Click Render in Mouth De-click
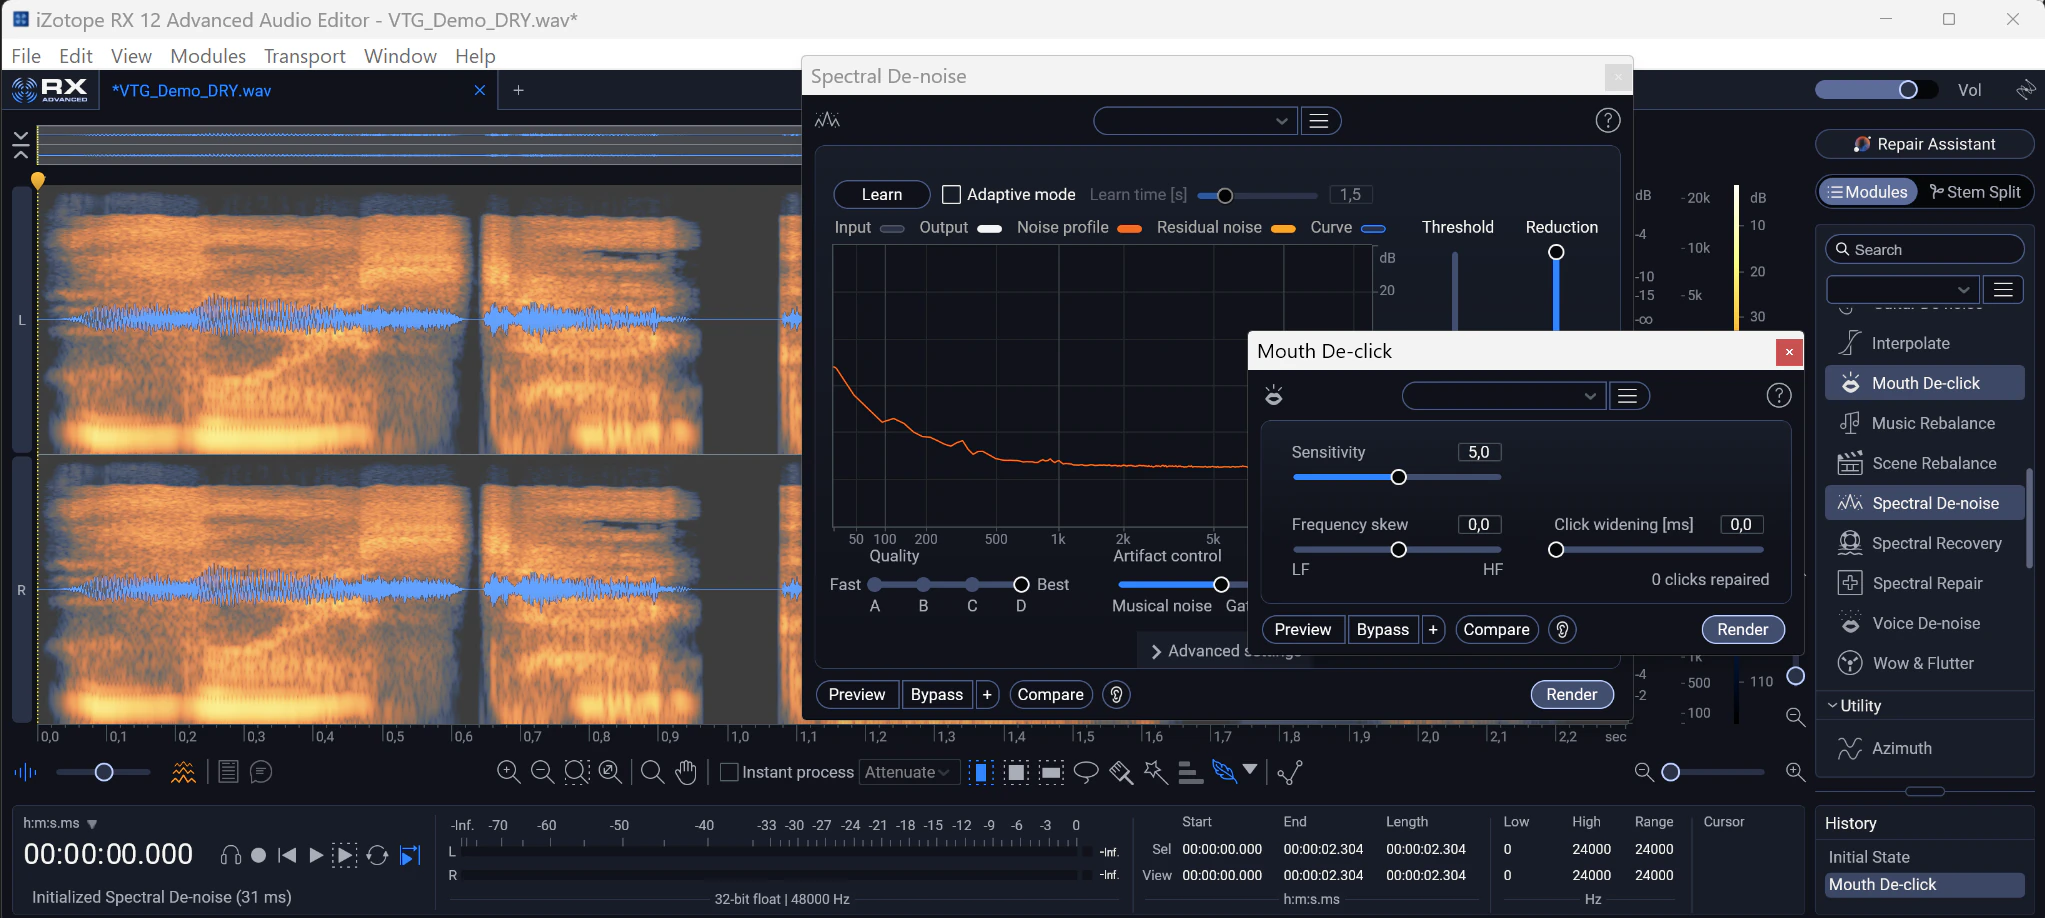 pos(1743,629)
